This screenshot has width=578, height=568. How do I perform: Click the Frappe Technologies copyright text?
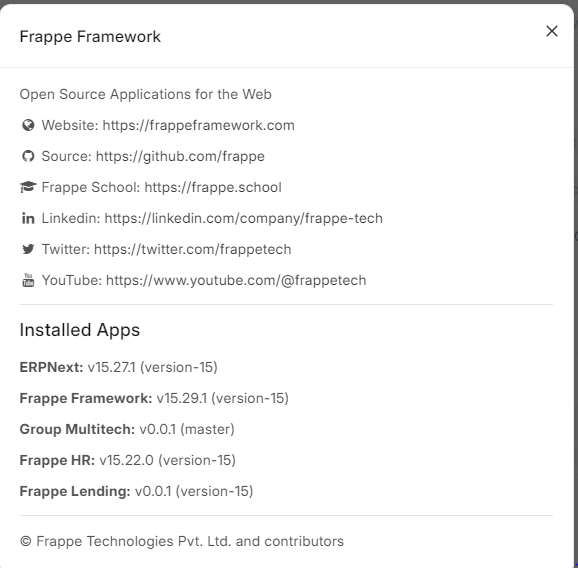(182, 541)
